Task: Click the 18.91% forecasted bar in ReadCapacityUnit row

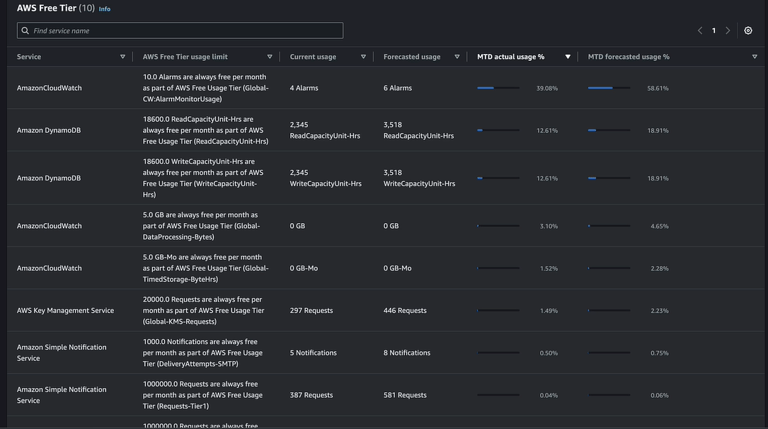Action: click(609, 130)
